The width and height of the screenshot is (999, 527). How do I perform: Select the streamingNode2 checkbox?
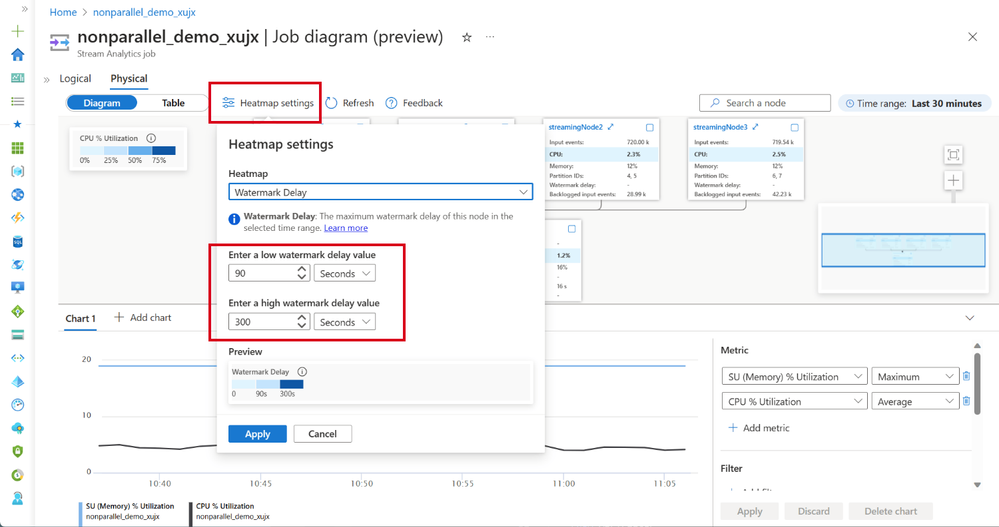(650, 127)
